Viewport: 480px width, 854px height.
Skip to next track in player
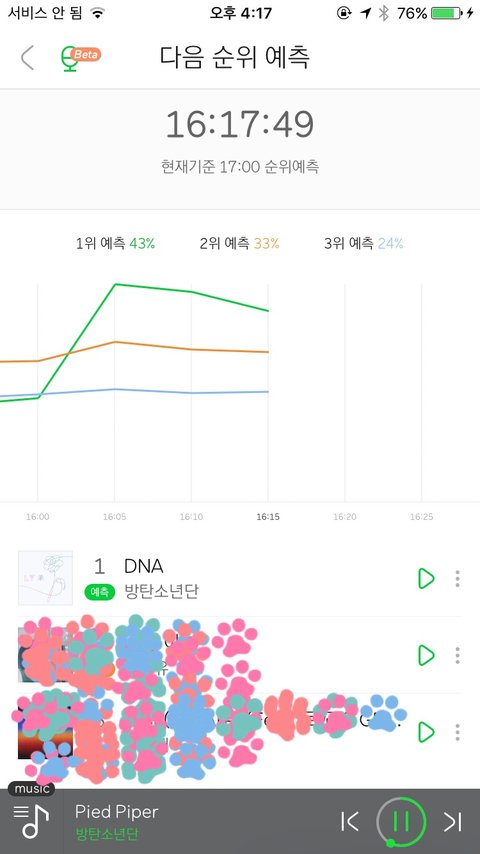tap(453, 821)
